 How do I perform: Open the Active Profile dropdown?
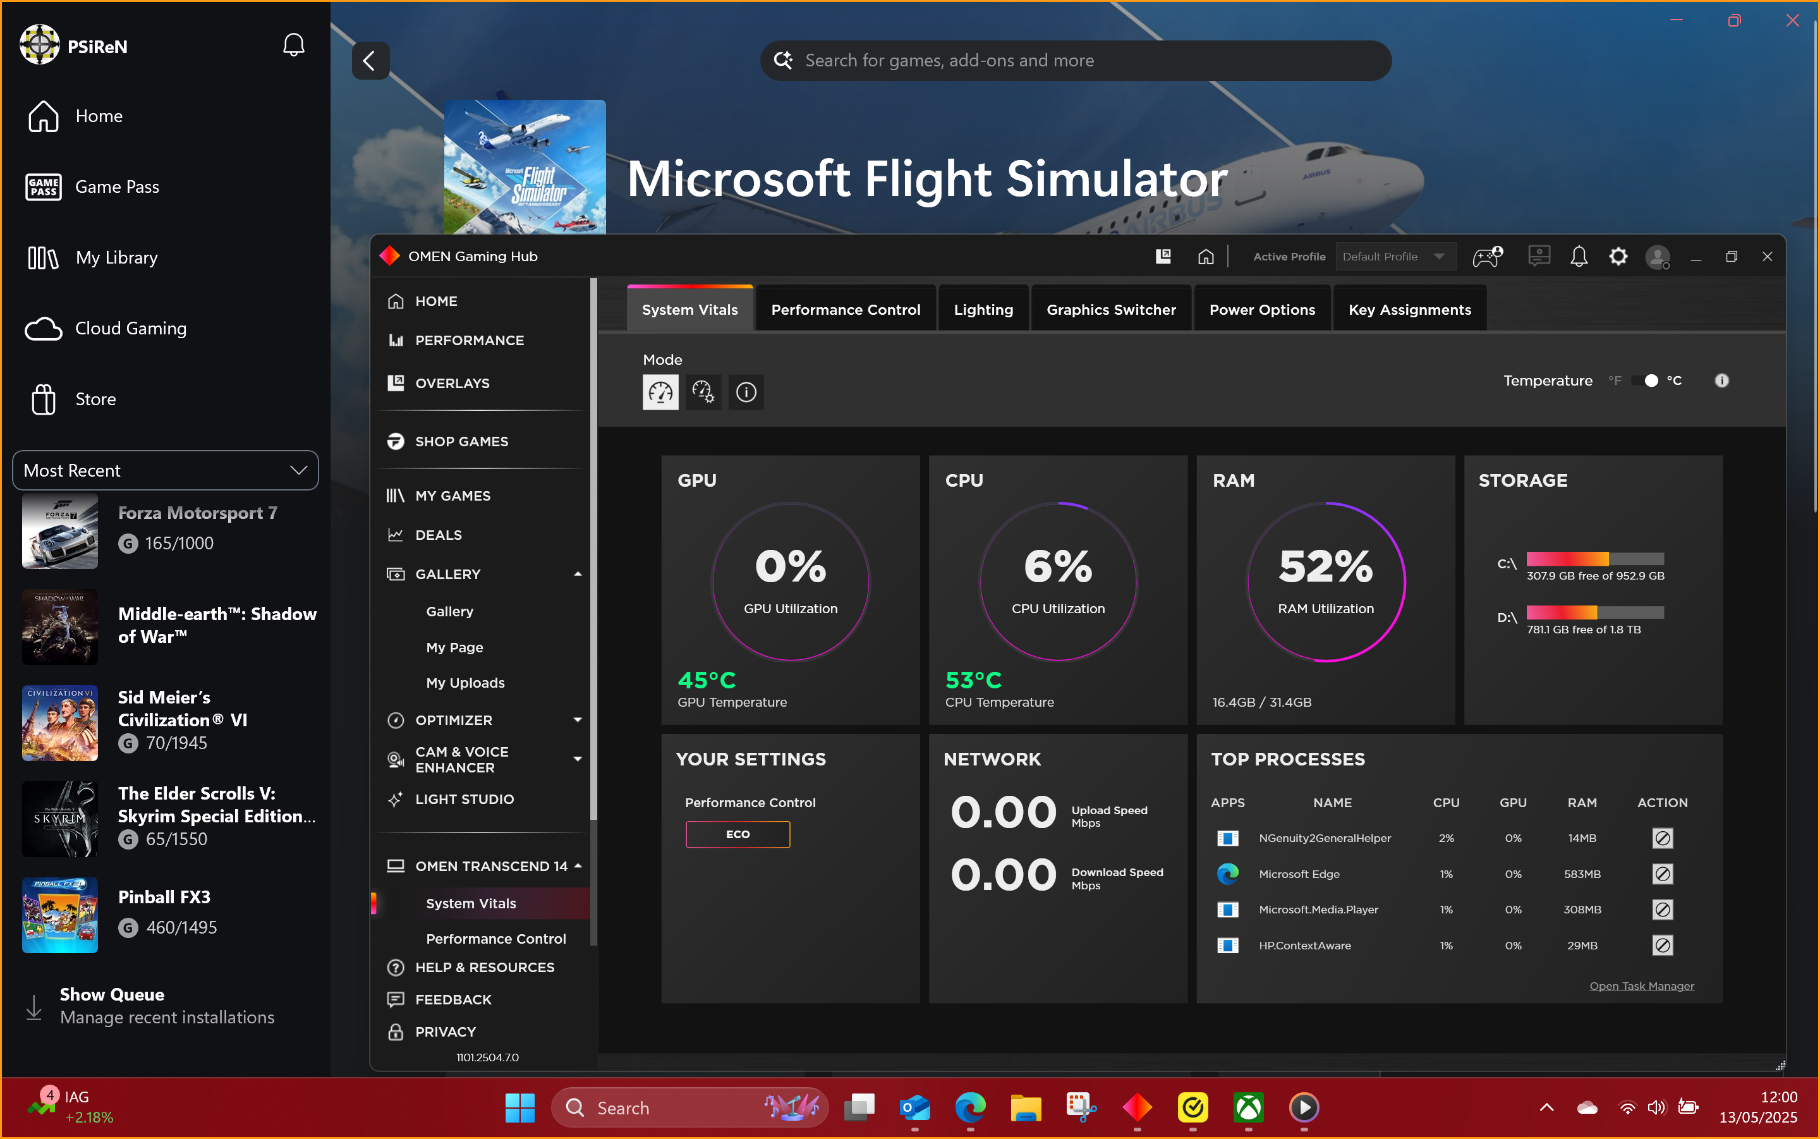[1396, 257]
